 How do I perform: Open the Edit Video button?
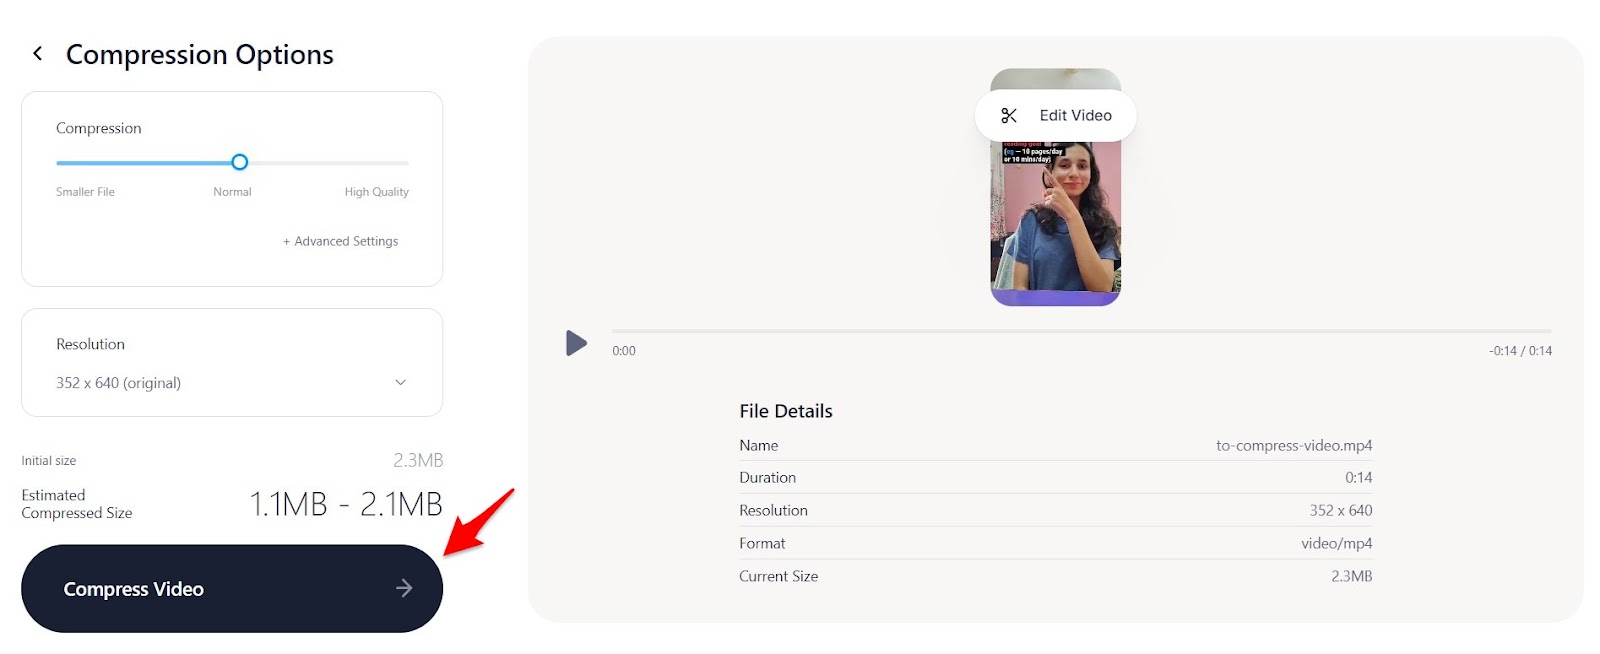coord(1056,116)
